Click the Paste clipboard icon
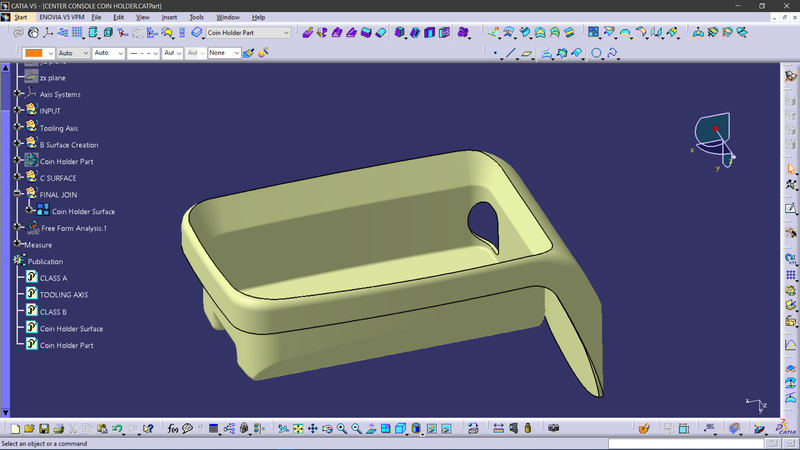This screenshot has height=450, width=800. (x=102, y=429)
